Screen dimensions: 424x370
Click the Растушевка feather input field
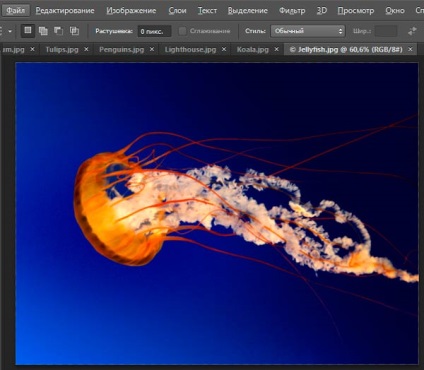(154, 31)
